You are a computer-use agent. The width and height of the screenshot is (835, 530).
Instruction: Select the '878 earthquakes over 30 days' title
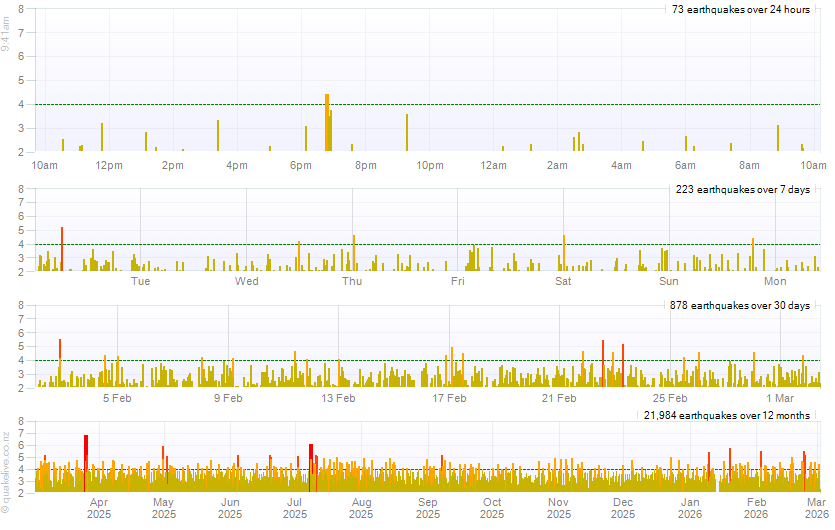(739, 305)
